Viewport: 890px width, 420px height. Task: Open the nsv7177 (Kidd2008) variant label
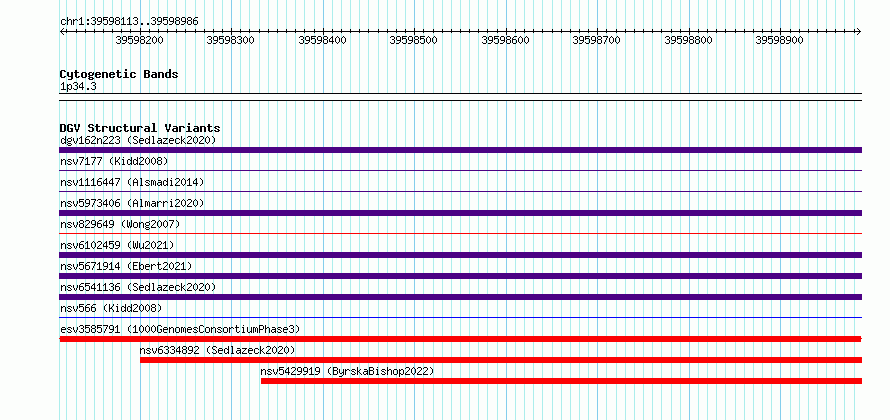(x=114, y=161)
